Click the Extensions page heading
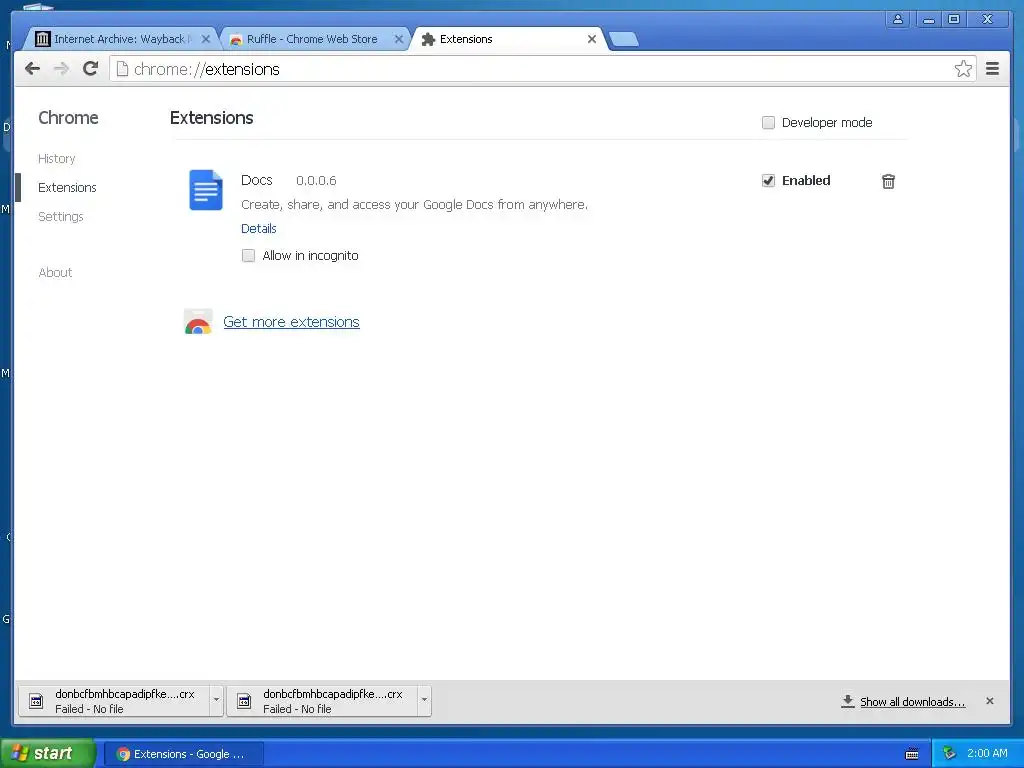The width and height of the screenshot is (1024, 768). click(212, 118)
